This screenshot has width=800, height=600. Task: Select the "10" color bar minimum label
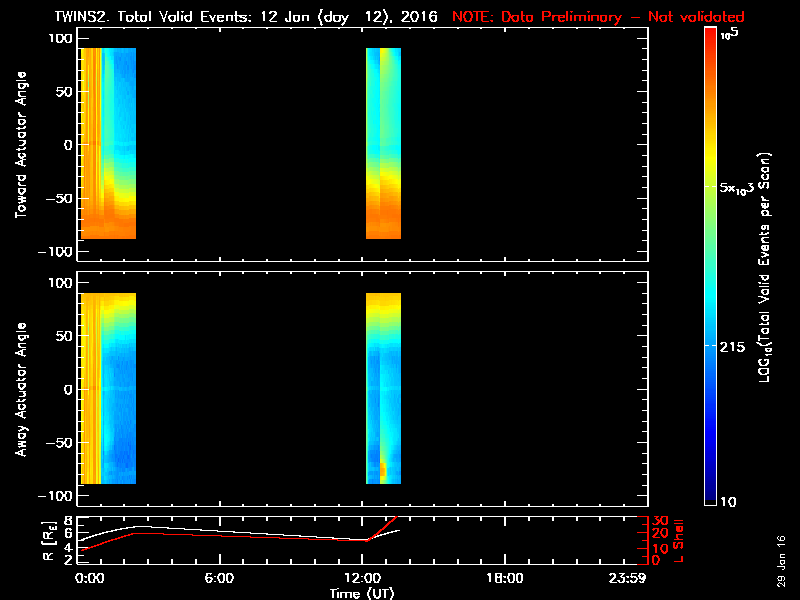[728, 502]
